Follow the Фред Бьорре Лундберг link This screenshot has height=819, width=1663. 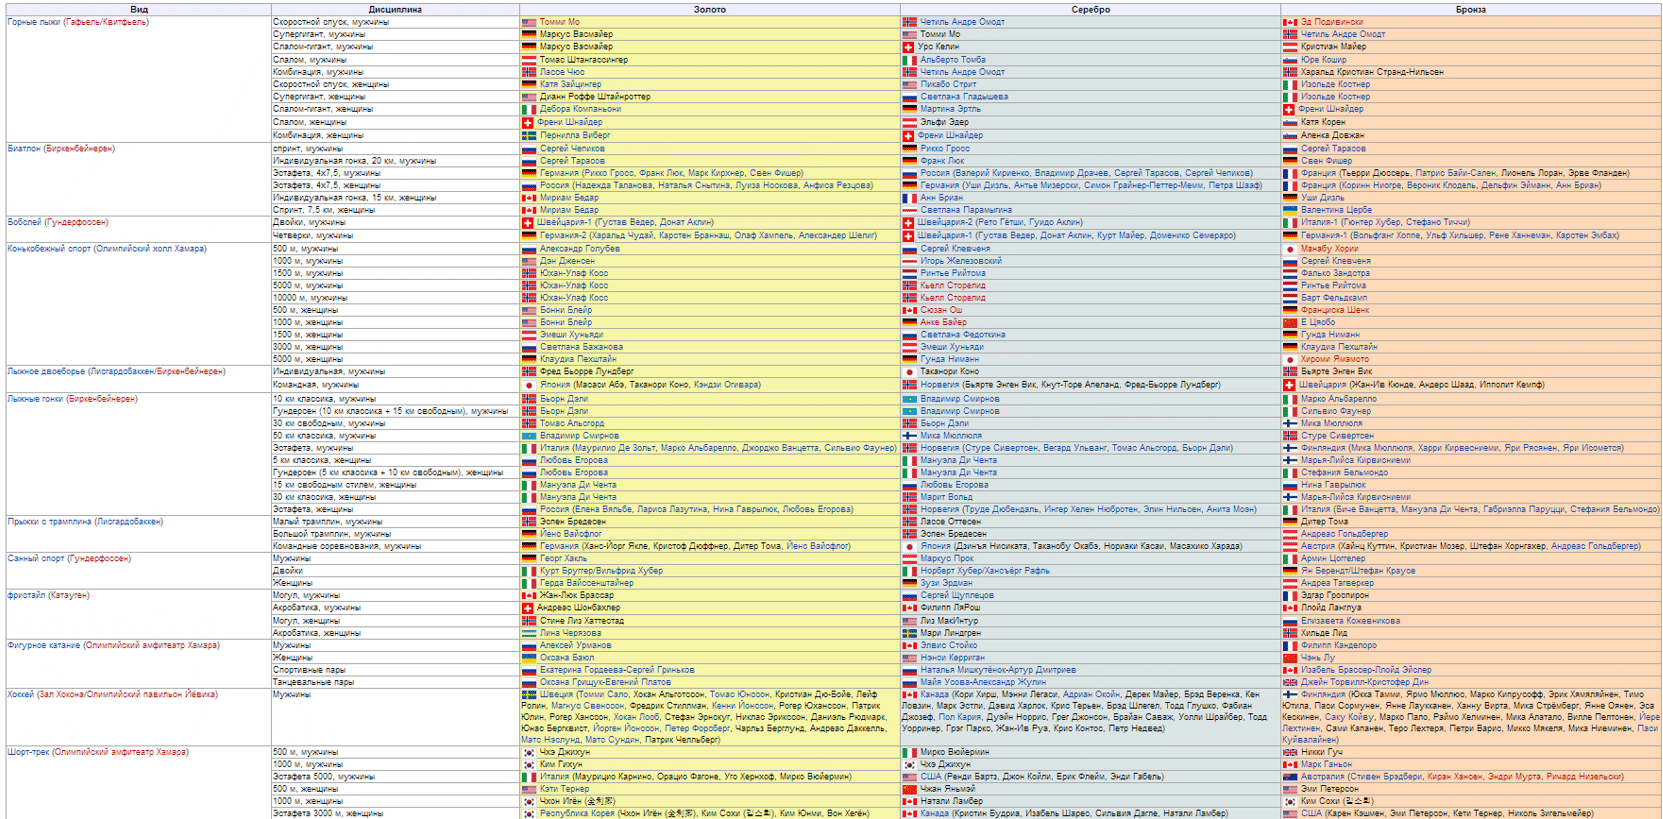coord(586,371)
